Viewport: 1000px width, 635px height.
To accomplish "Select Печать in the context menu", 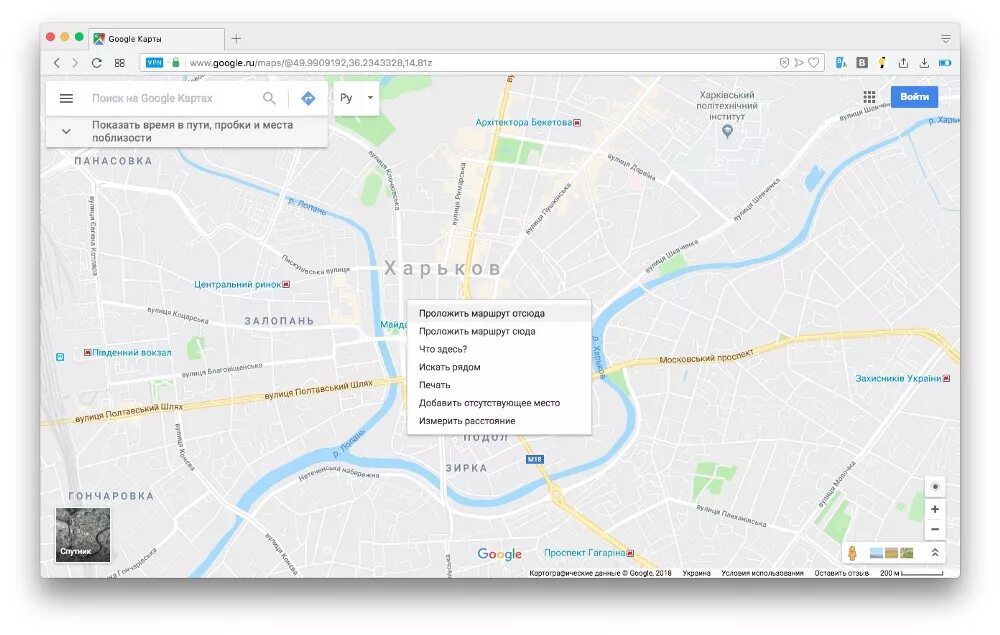I will point(499,384).
